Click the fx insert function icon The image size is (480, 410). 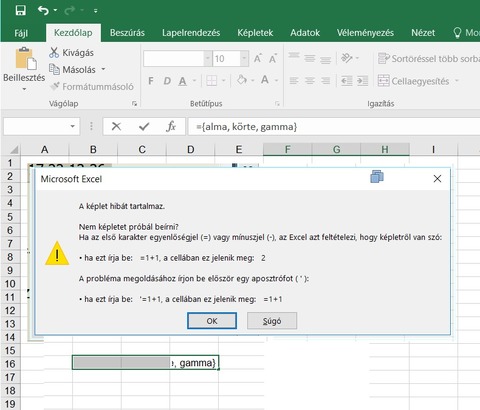[x=171, y=126]
